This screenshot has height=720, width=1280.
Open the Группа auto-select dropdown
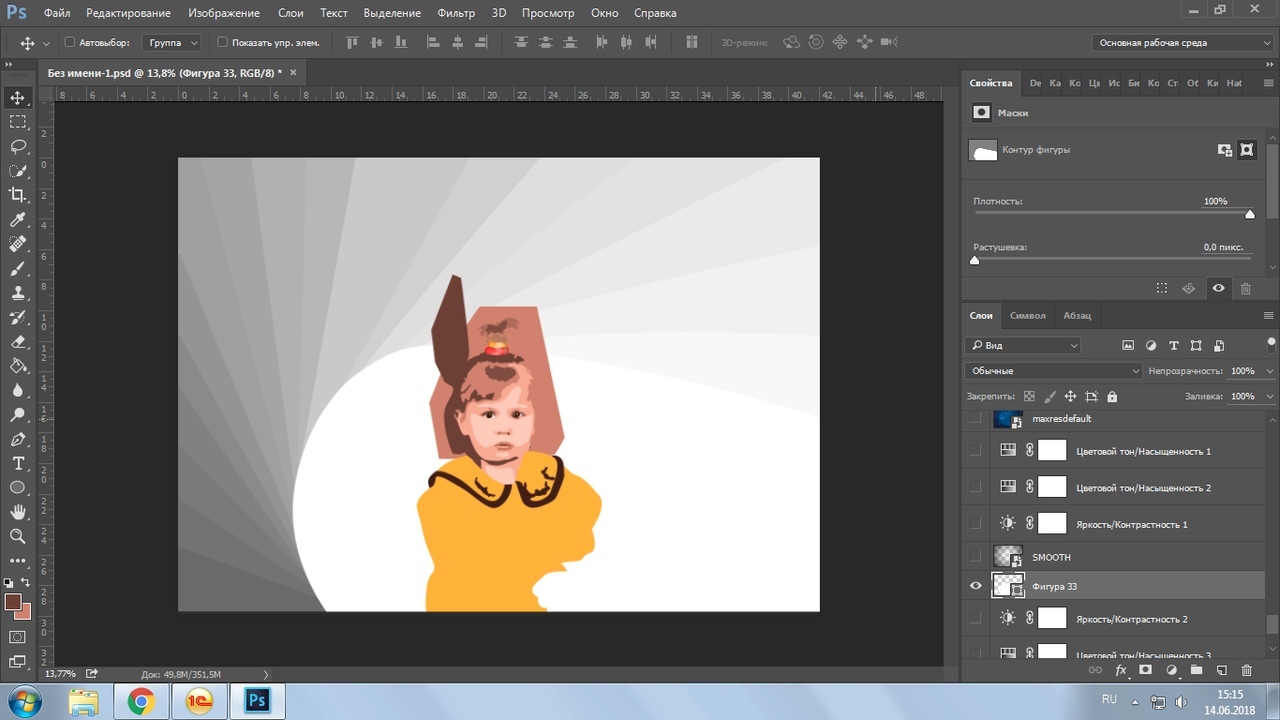click(172, 43)
